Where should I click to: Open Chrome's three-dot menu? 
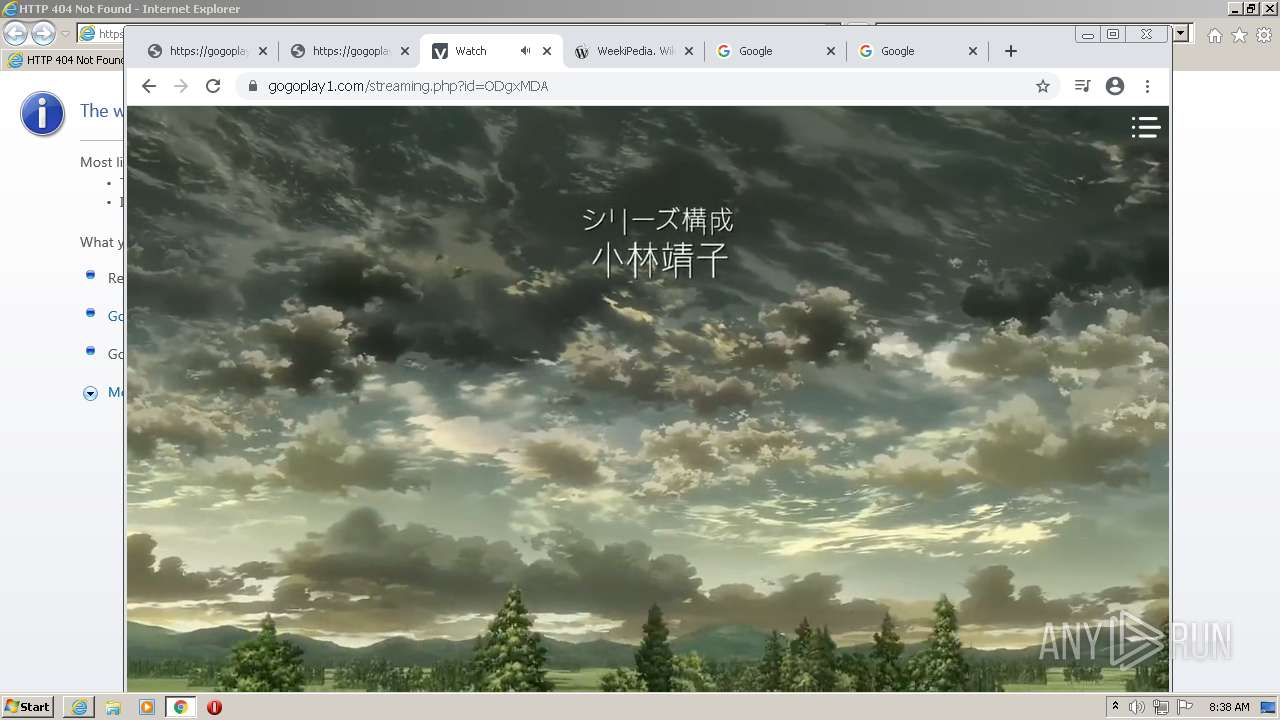click(1148, 86)
